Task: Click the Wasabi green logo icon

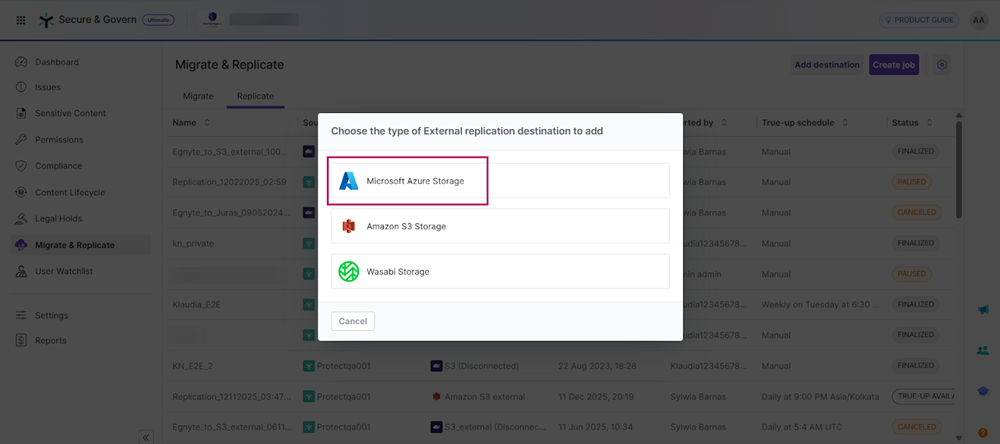Action: (x=348, y=271)
